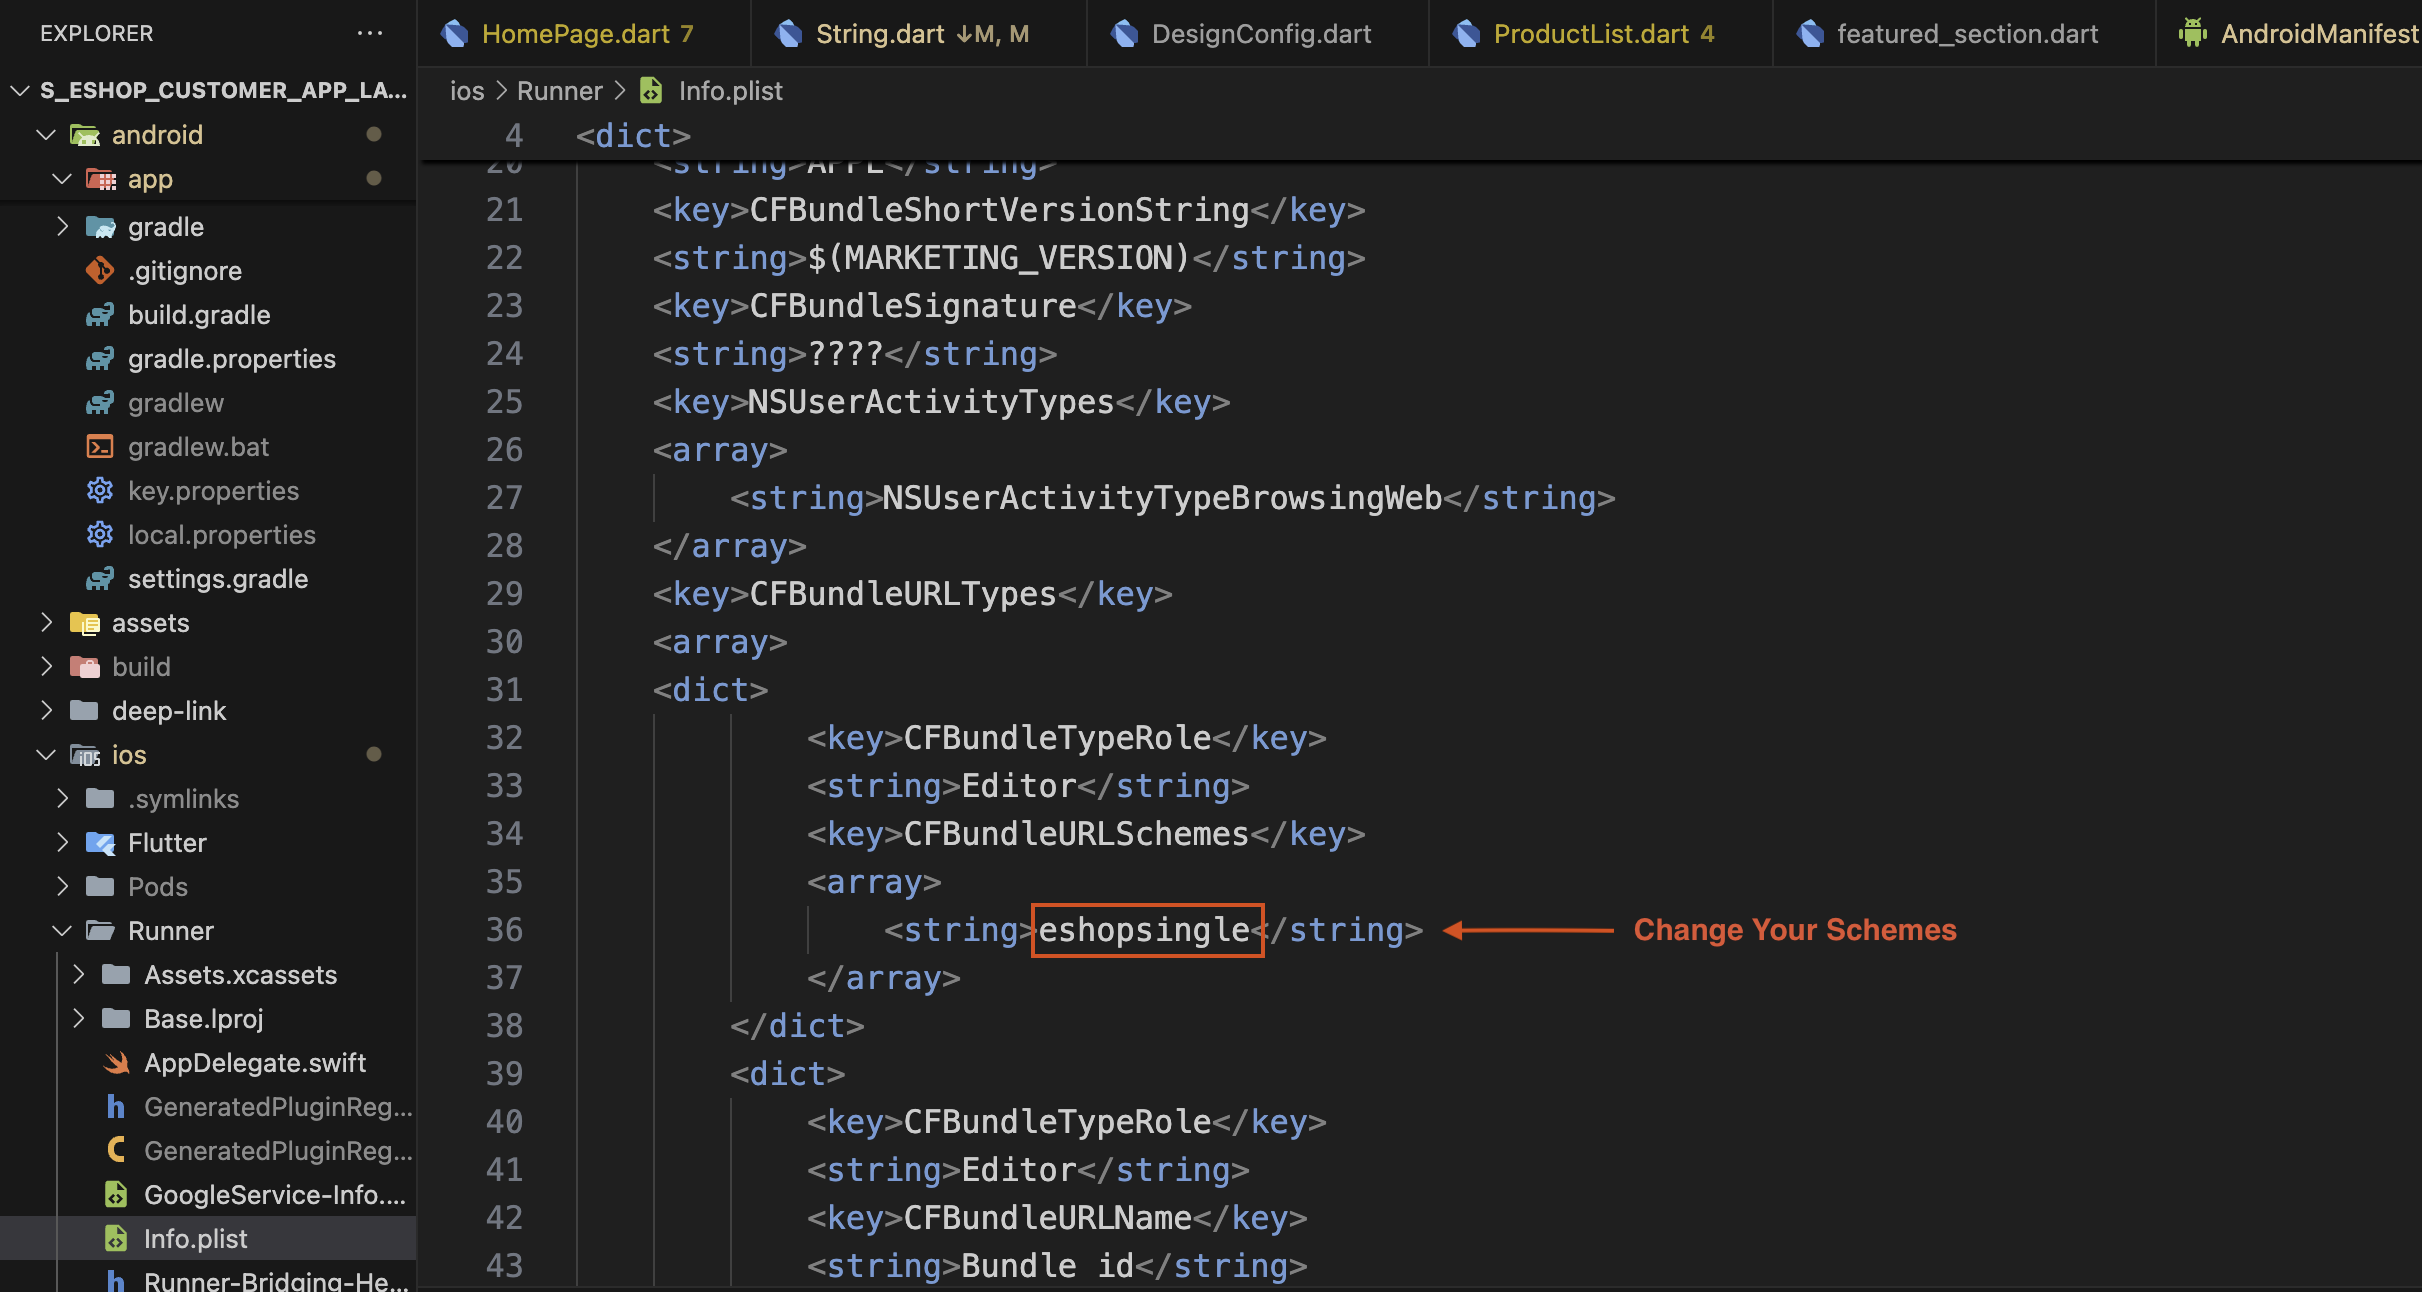
Task: Switch to featured_section.dart tab
Action: [x=1966, y=34]
